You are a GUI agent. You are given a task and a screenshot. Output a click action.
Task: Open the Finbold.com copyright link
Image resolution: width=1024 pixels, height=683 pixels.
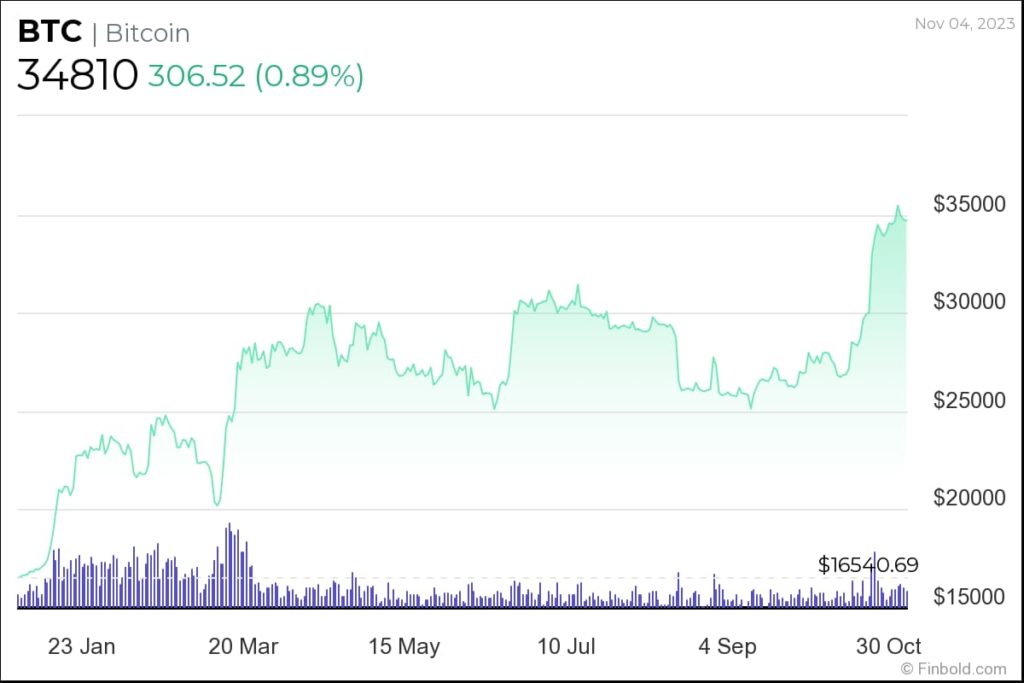[953, 669]
